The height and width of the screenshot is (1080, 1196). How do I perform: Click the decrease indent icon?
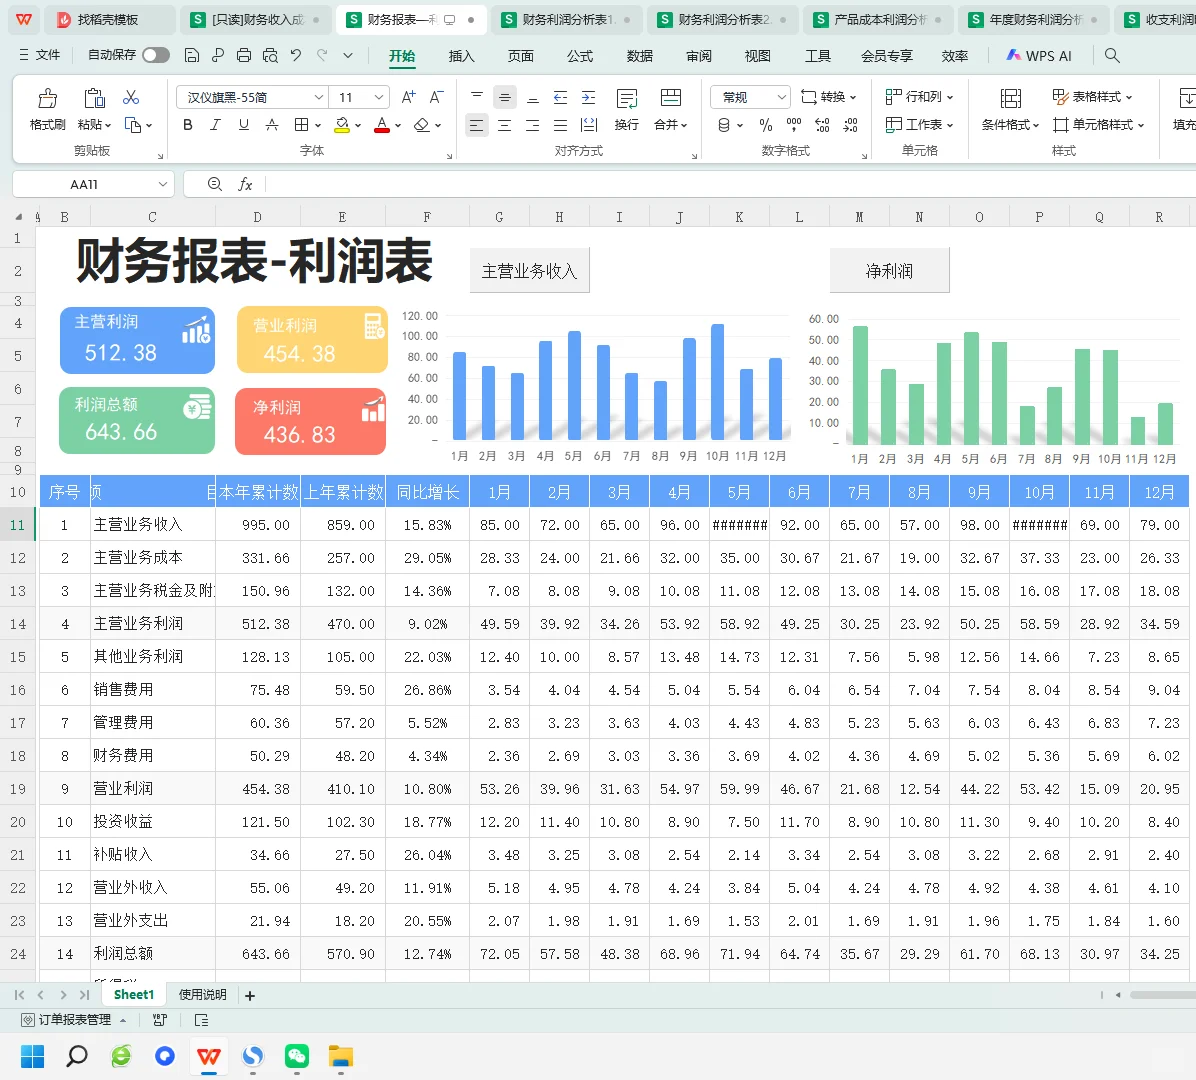(561, 98)
